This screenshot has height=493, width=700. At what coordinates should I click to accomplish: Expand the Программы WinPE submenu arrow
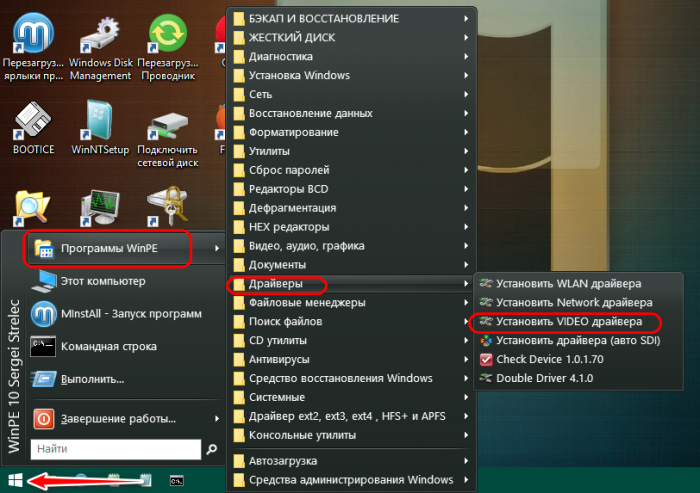[x=217, y=248]
